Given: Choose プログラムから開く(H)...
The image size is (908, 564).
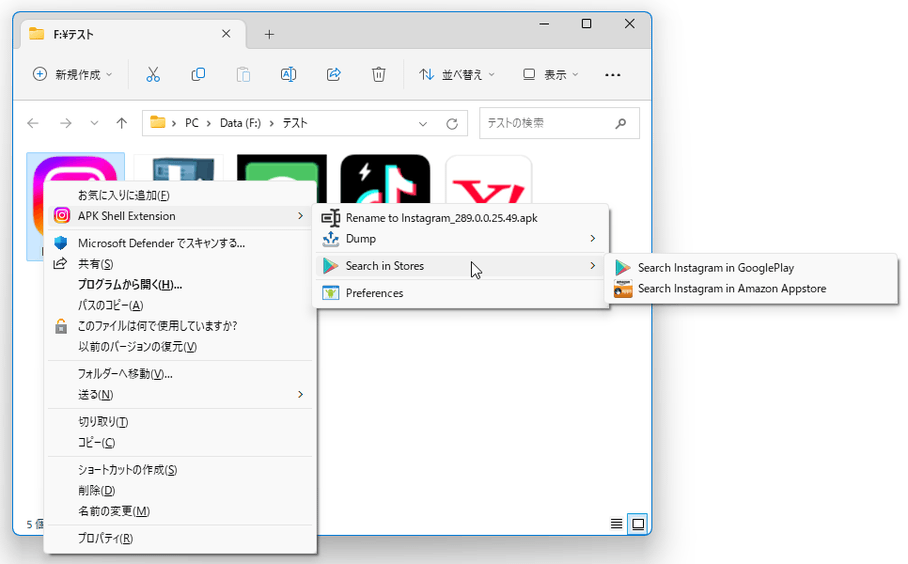Looking at the screenshot, I should point(181,284).
